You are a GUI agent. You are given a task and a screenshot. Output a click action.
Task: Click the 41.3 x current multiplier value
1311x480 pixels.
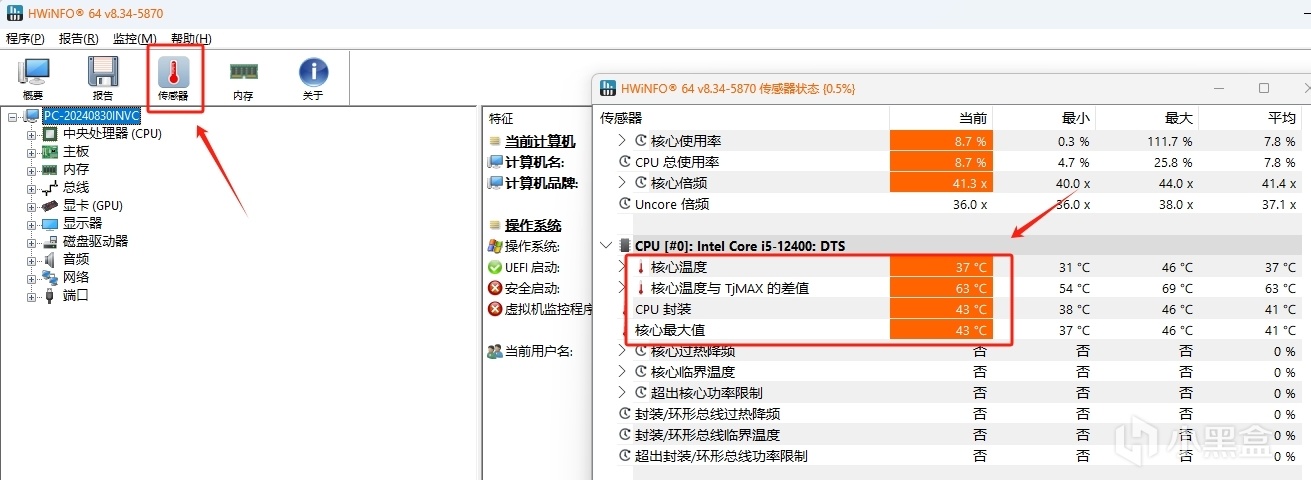coord(971,183)
